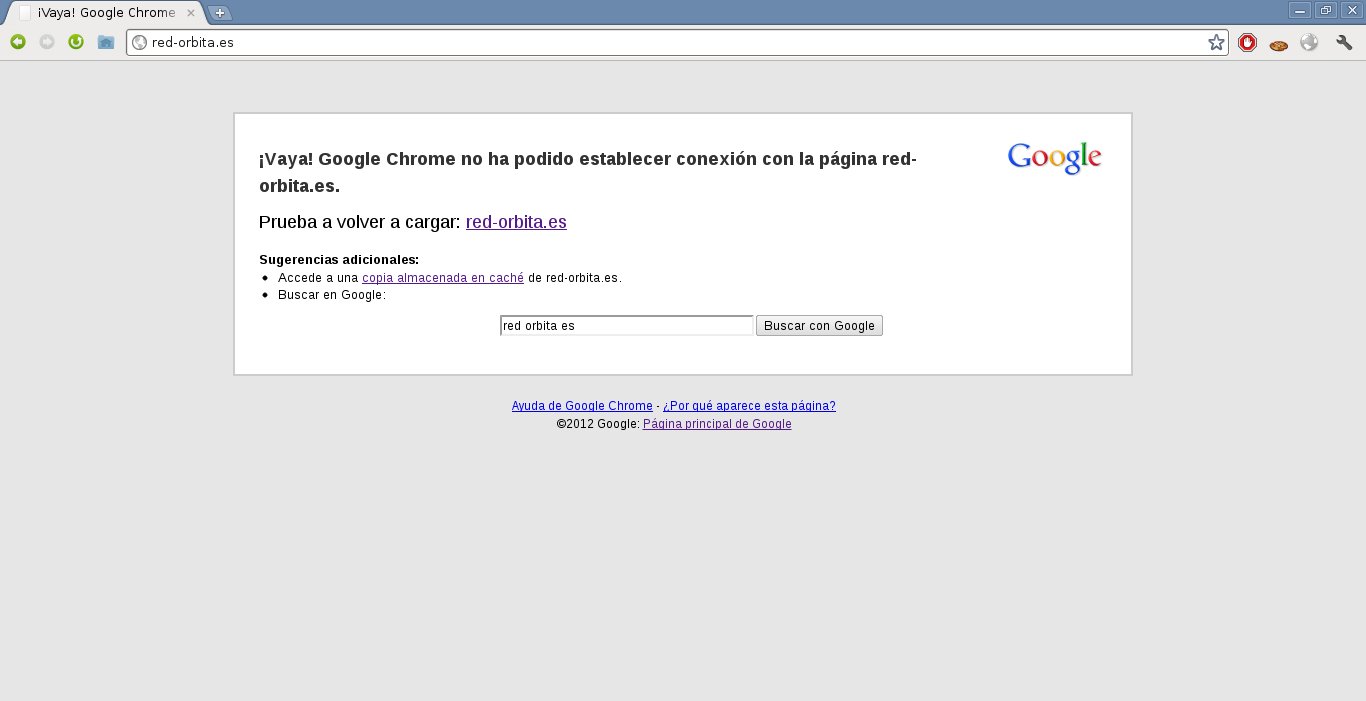Screen dimensions: 1366x701
Task: Open Ayuda de Google Chrome link
Action: (582, 406)
